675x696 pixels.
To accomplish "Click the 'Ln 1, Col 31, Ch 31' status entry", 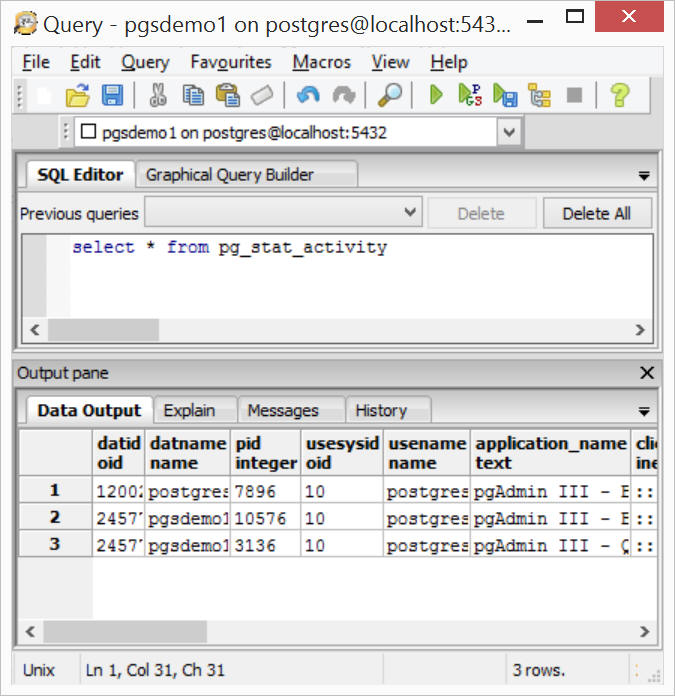I will 155,670.
